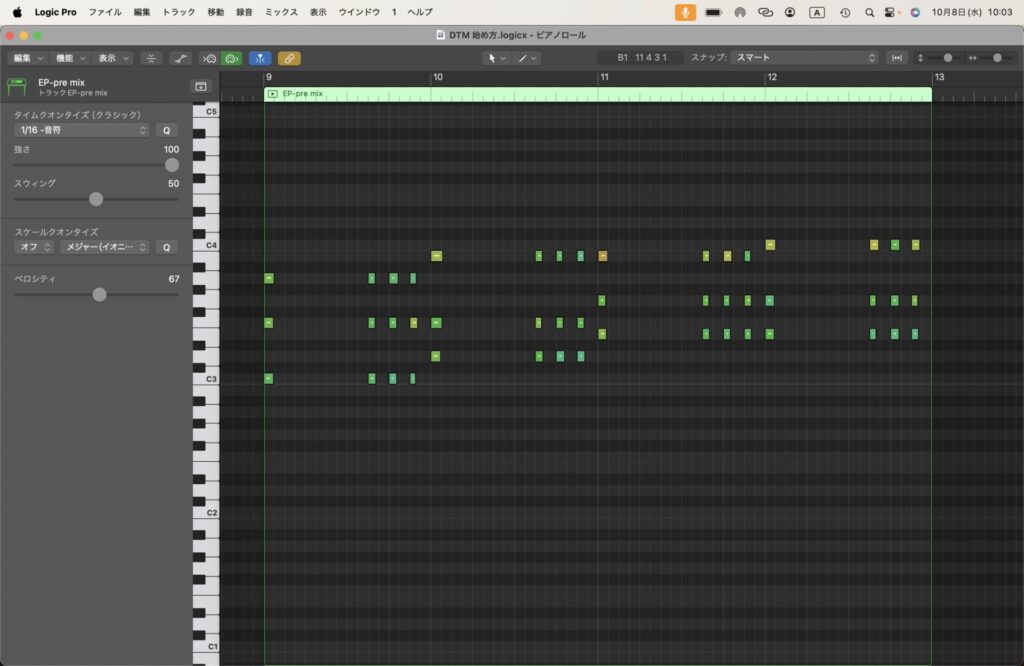Open the 1/16 音符 quantize dropdown
1024x666 pixels.
pos(83,130)
